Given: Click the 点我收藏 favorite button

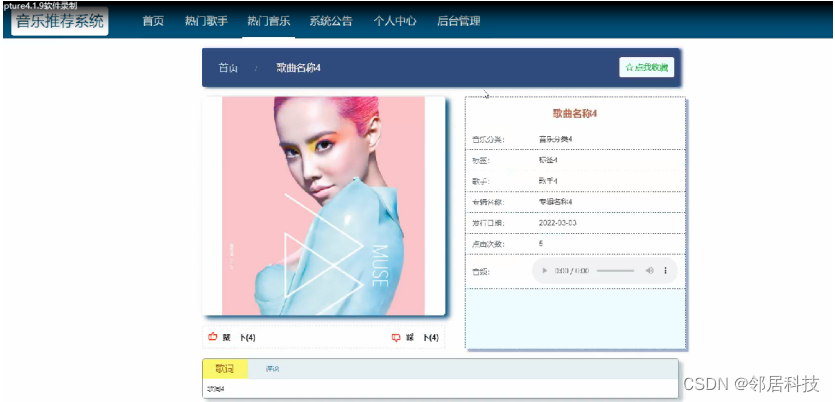Looking at the screenshot, I should [646, 67].
